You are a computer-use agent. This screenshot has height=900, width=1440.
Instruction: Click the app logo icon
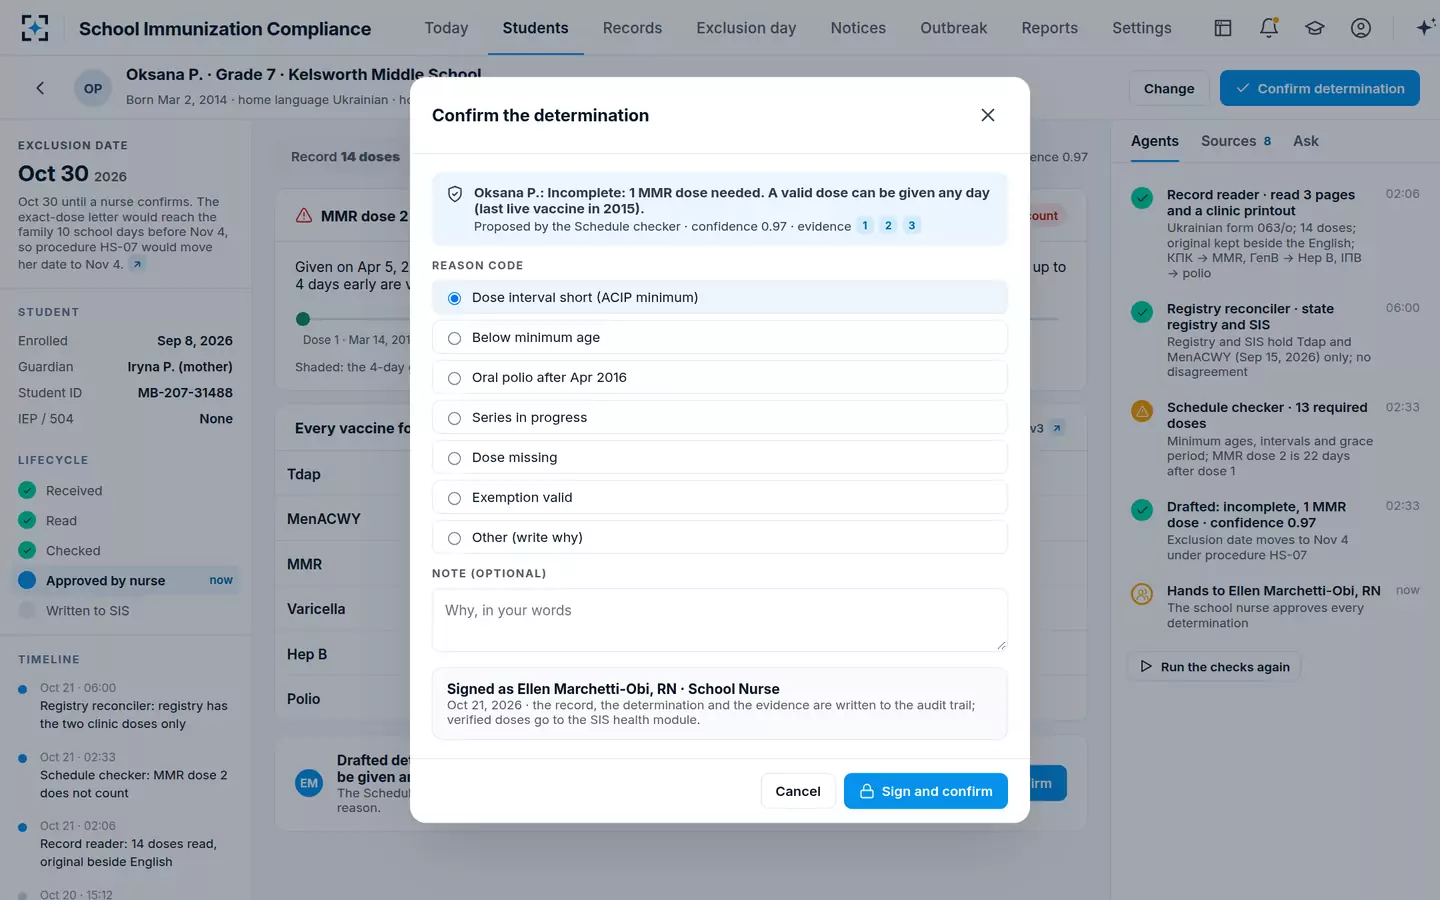[35, 28]
